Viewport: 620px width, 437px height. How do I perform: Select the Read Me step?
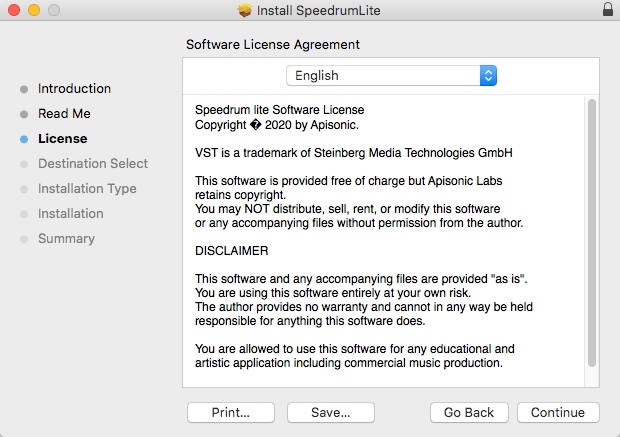point(64,113)
